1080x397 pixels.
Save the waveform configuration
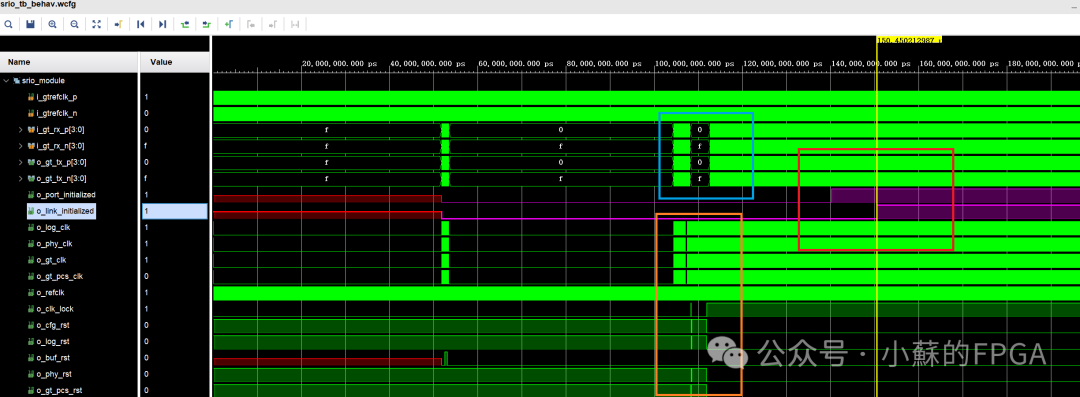click(x=30, y=24)
